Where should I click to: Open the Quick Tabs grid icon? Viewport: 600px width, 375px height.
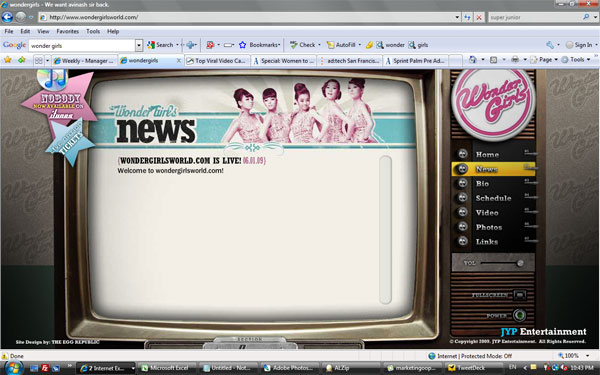click(x=39, y=60)
